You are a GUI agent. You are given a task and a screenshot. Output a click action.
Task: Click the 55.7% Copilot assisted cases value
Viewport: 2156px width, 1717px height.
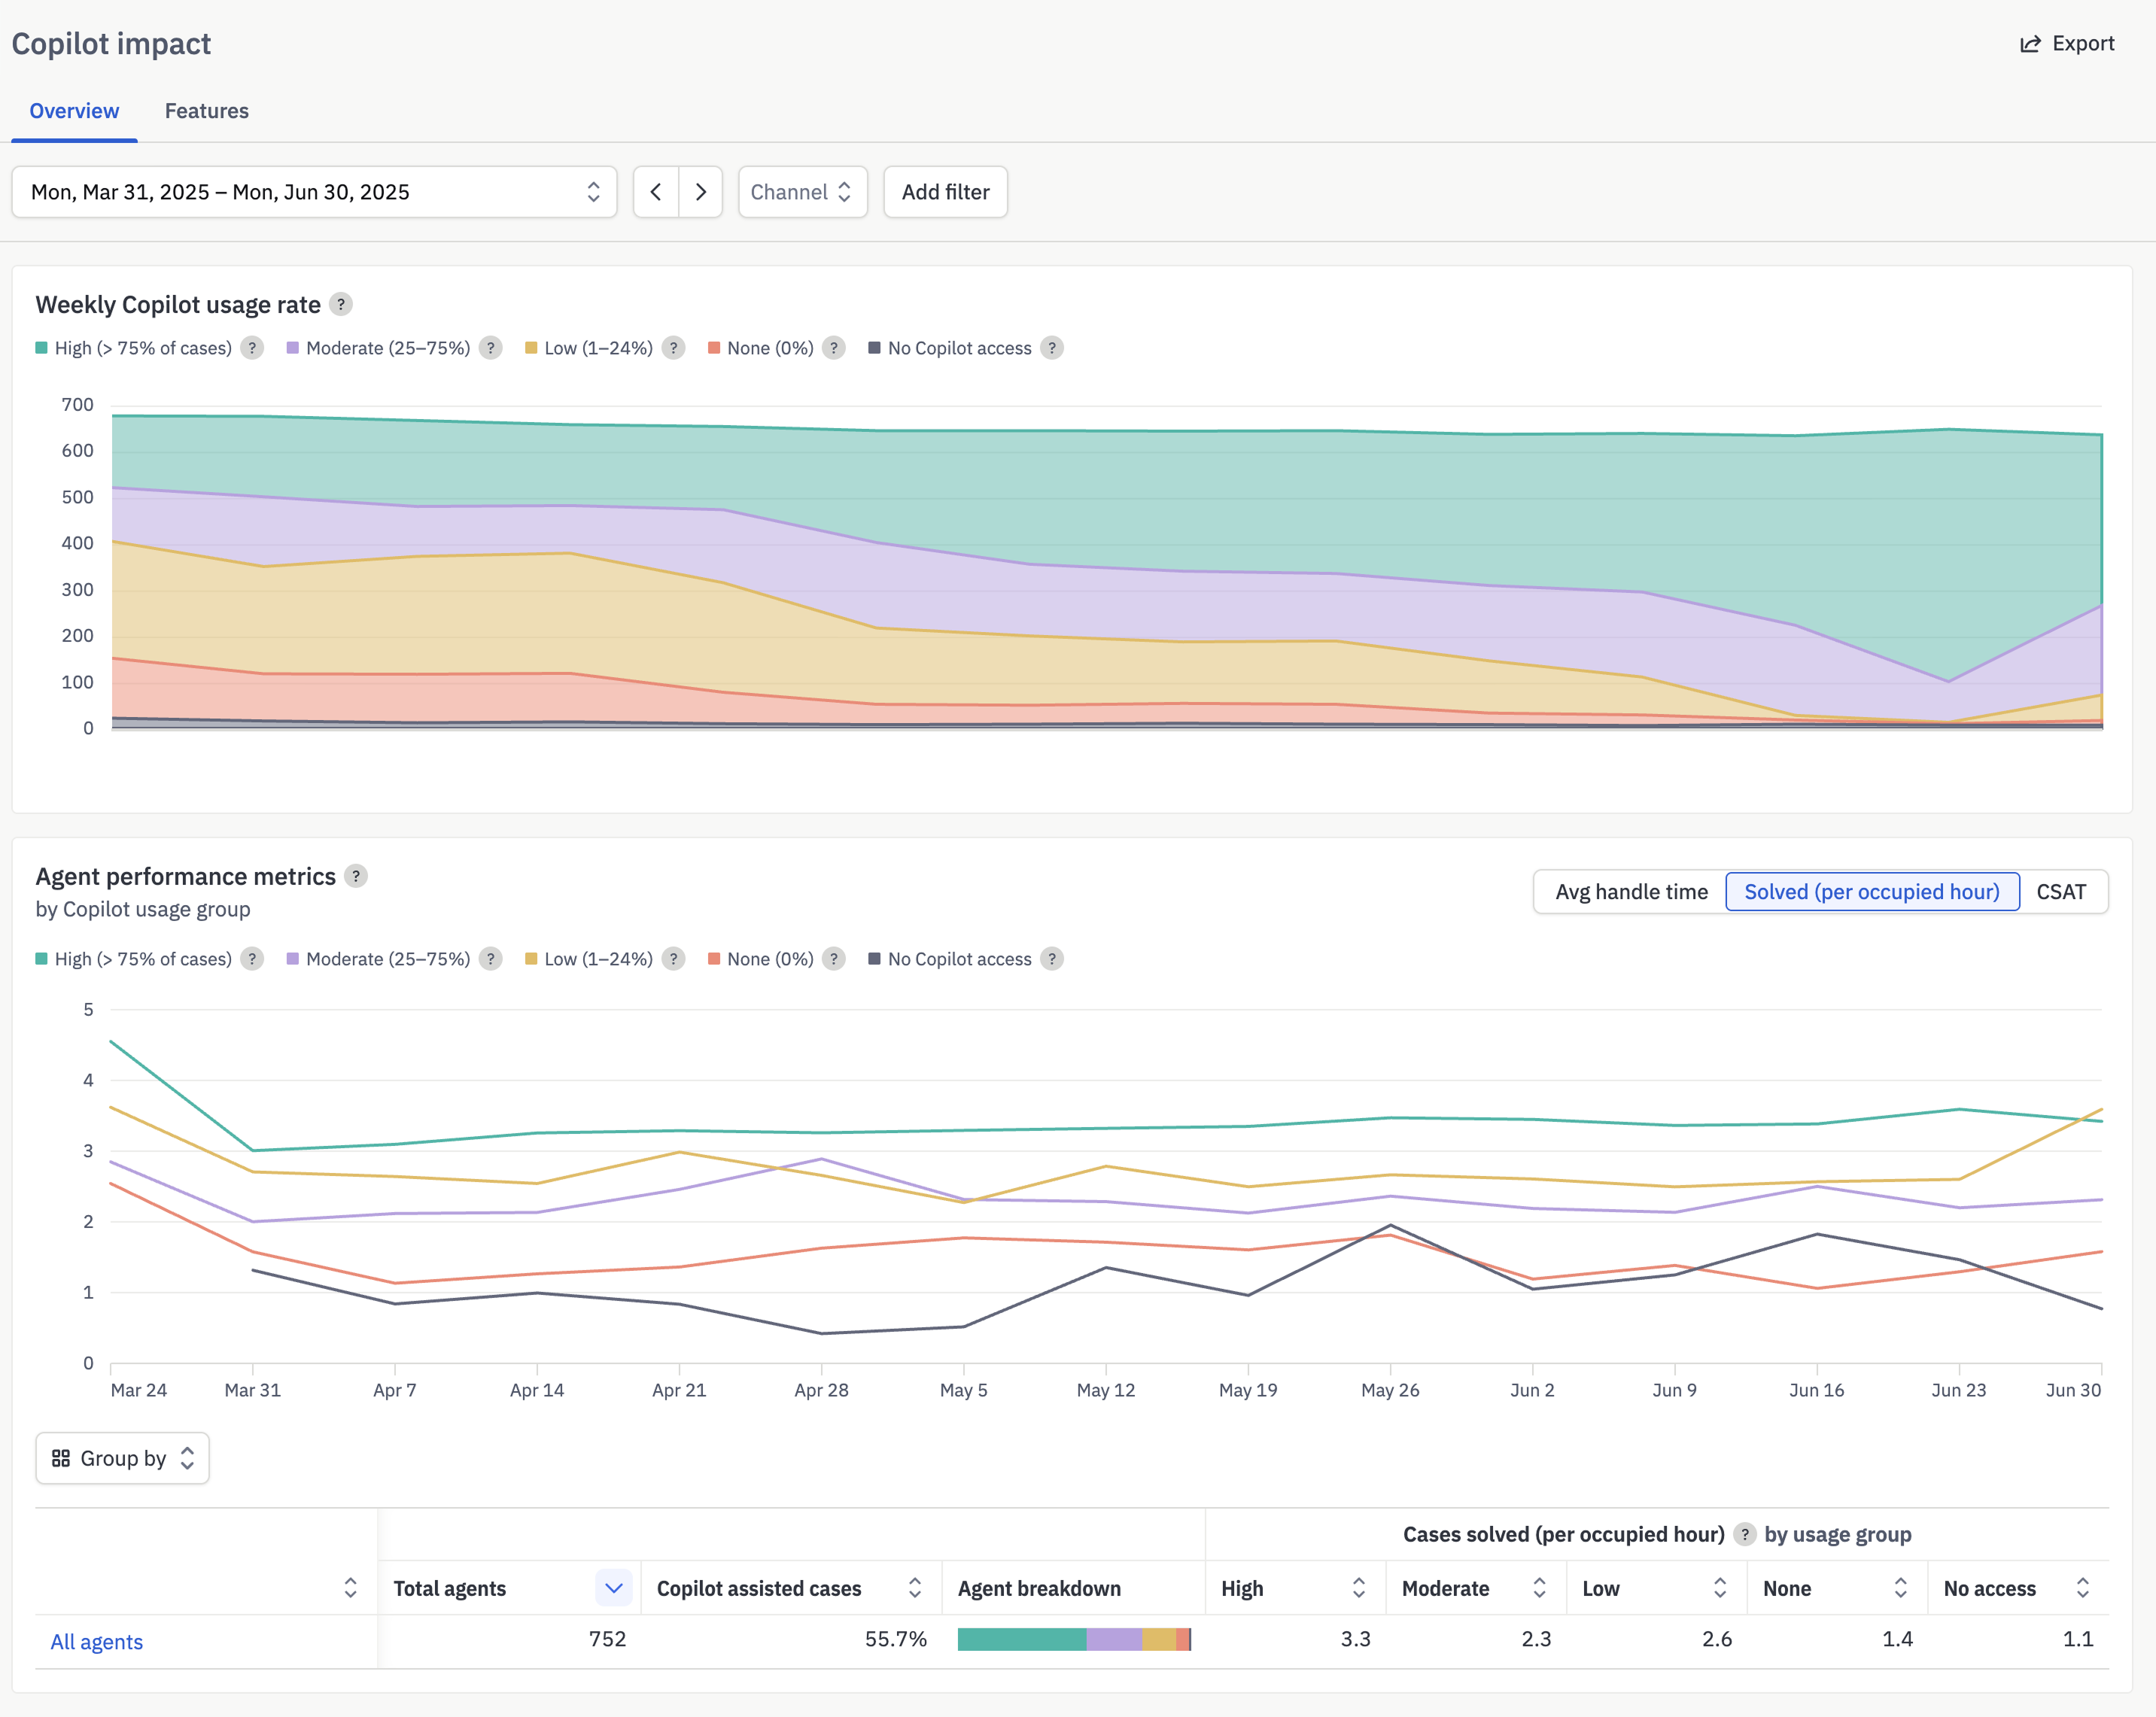(x=896, y=1640)
